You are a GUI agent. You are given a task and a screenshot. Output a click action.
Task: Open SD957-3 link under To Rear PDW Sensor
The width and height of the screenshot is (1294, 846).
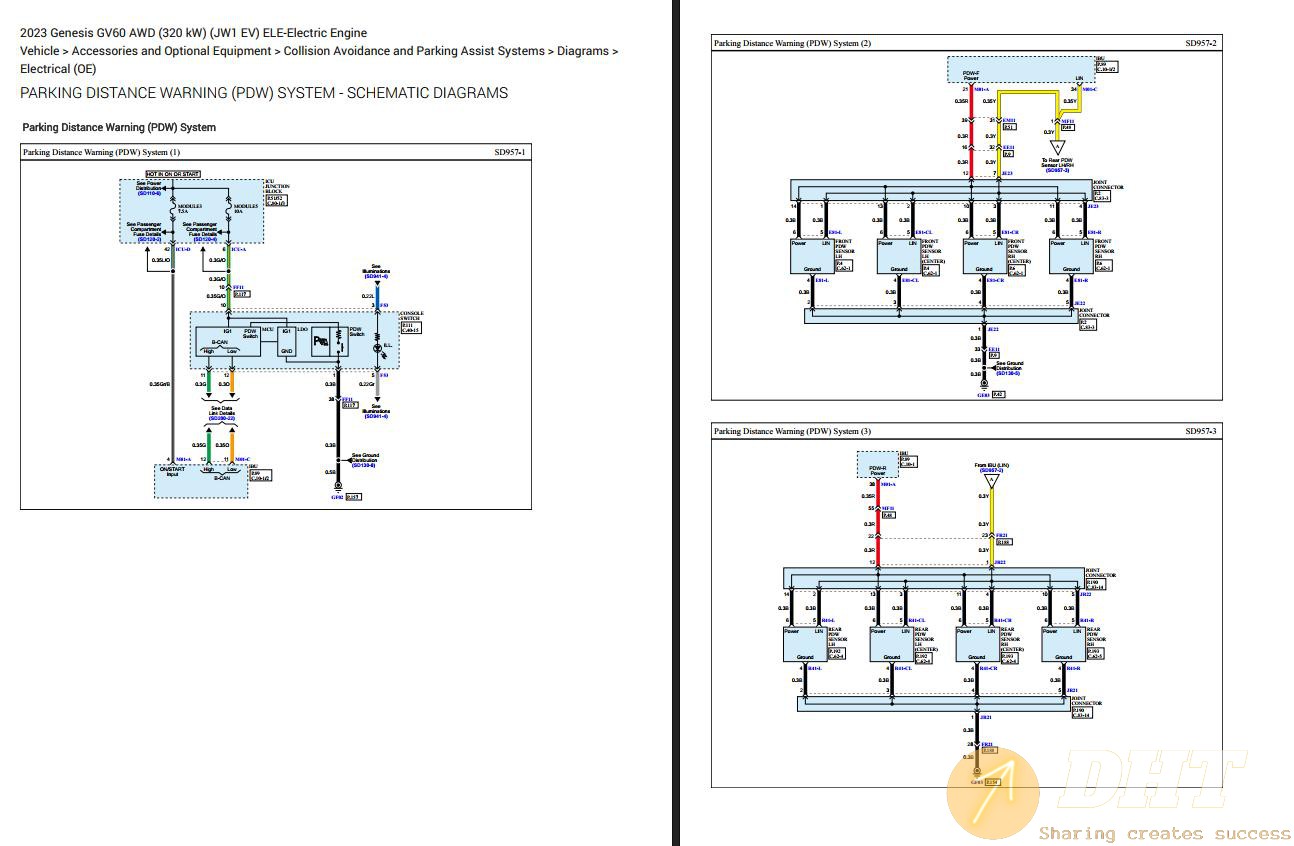(x=1058, y=171)
